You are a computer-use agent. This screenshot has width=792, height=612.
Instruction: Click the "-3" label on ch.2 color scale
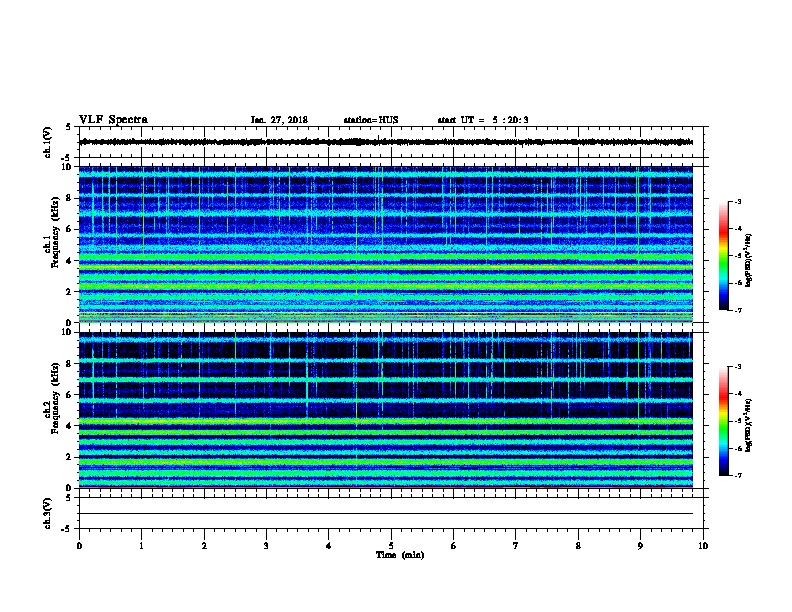pyautogui.click(x=738, y=367)
